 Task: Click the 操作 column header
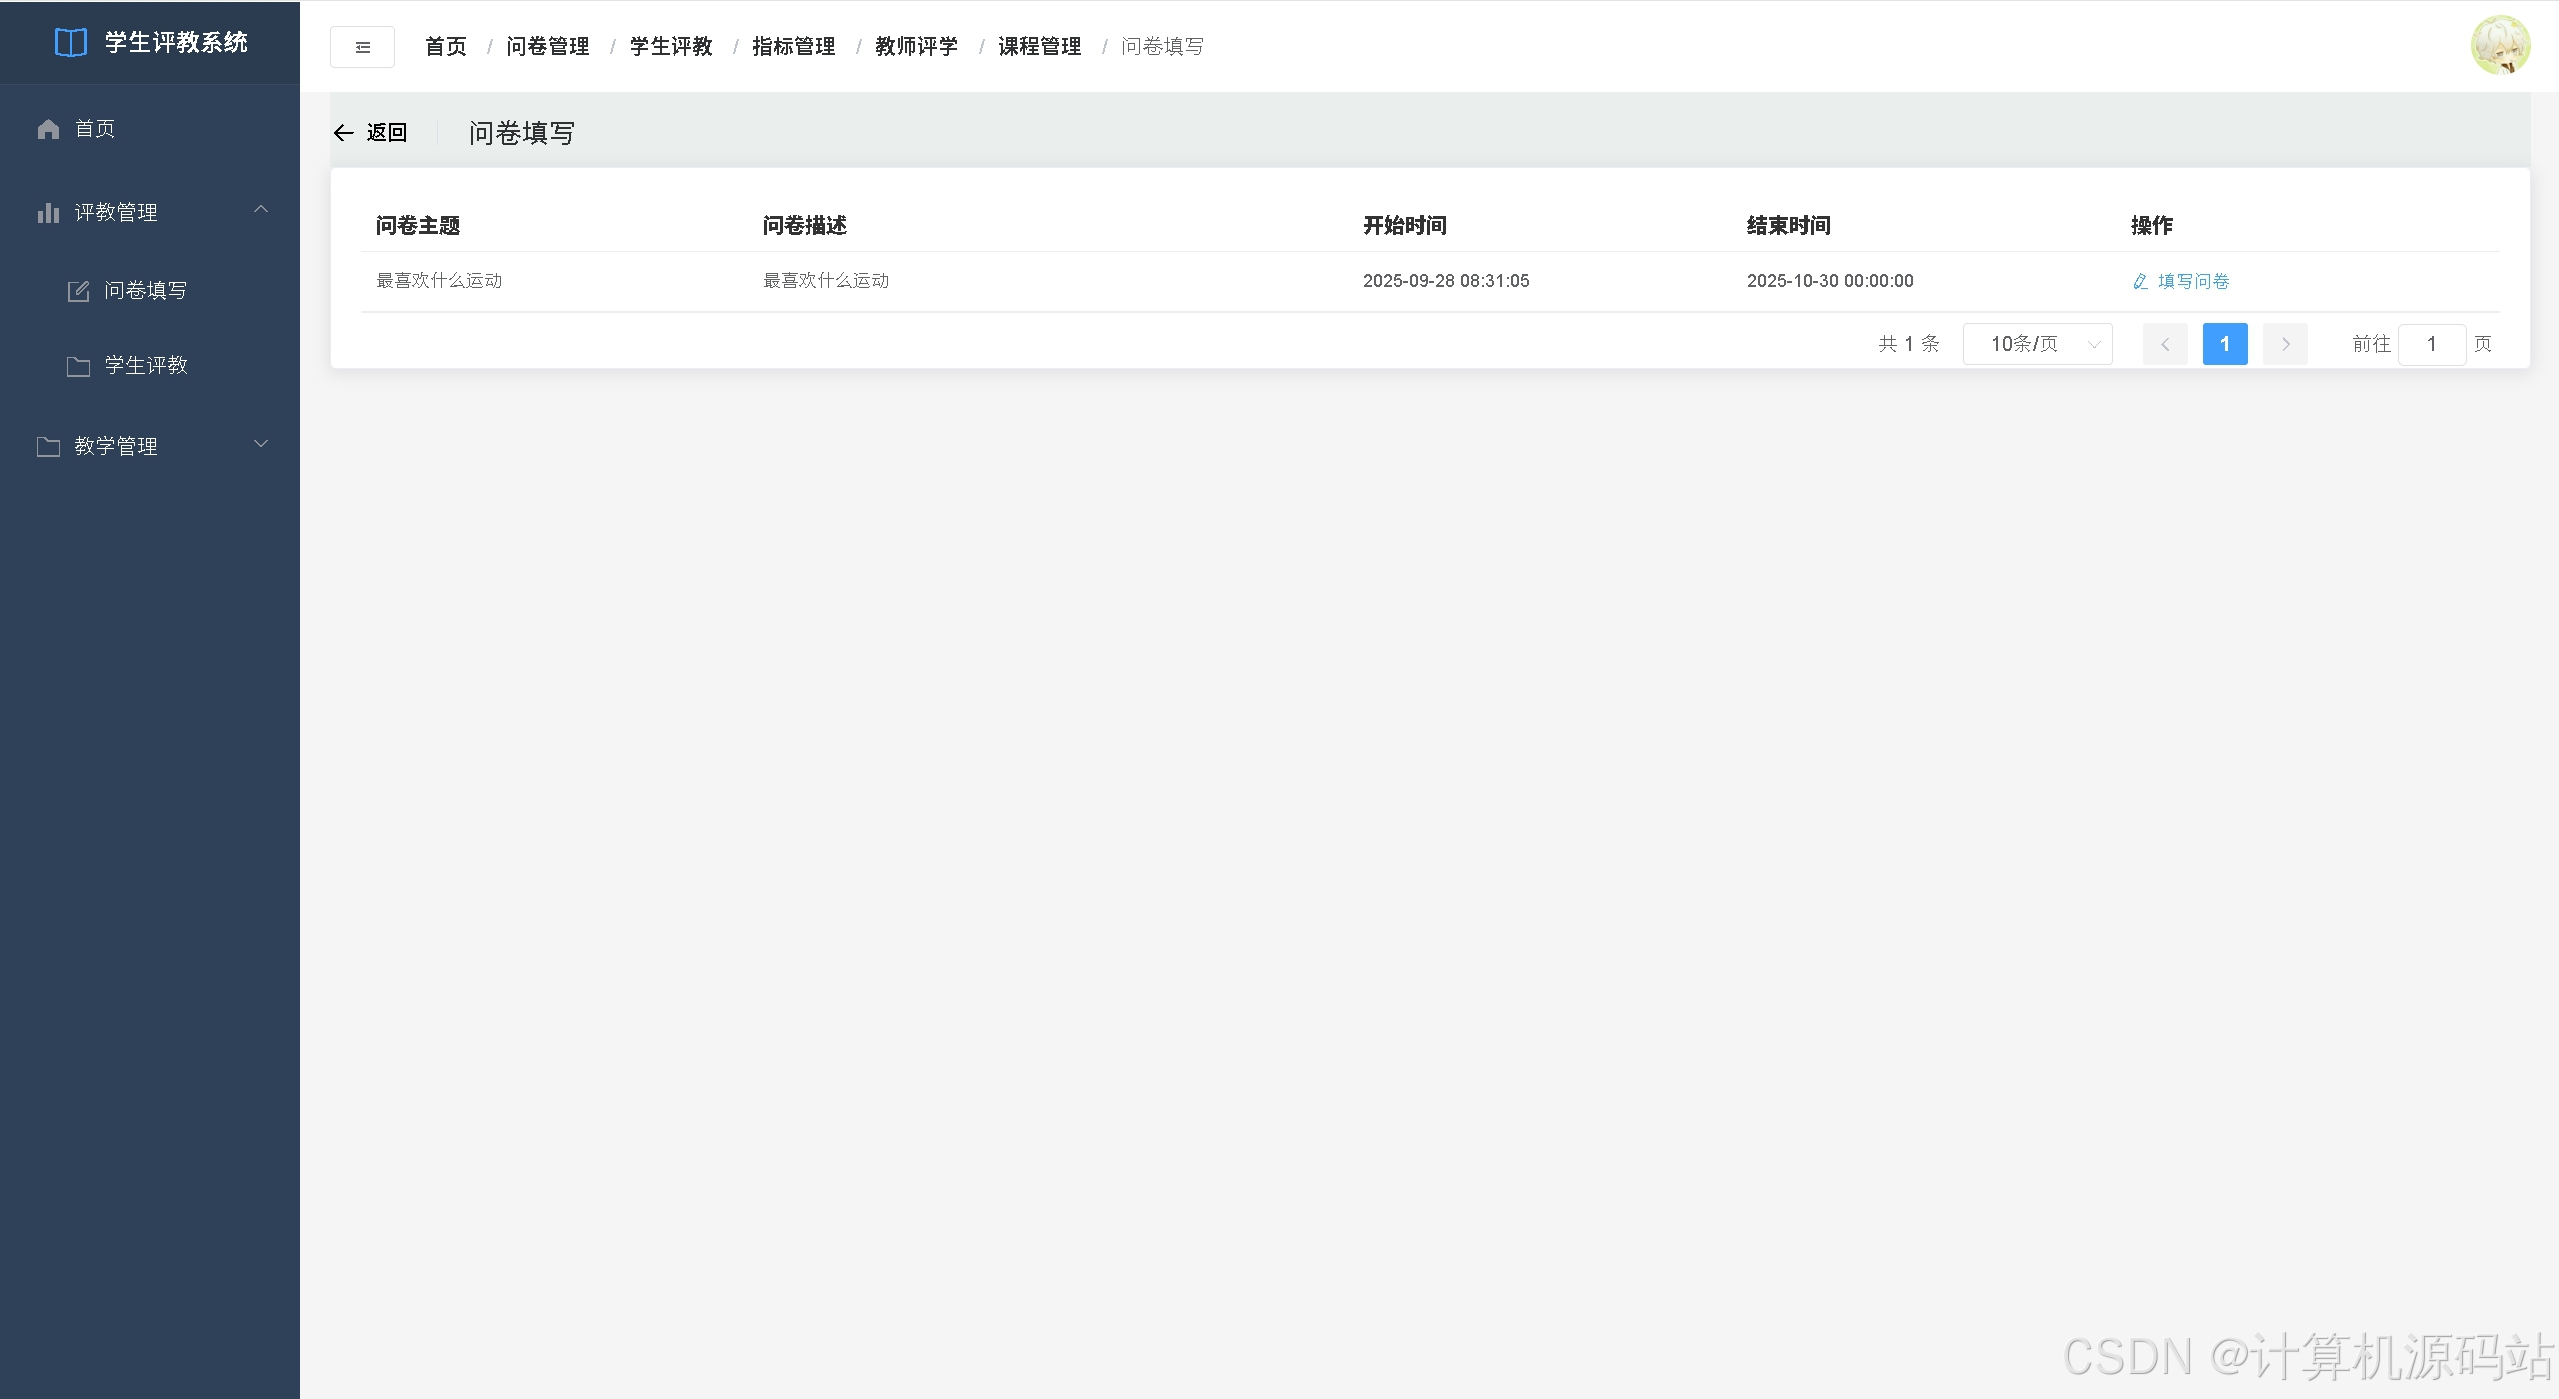tap(2152, 226)
